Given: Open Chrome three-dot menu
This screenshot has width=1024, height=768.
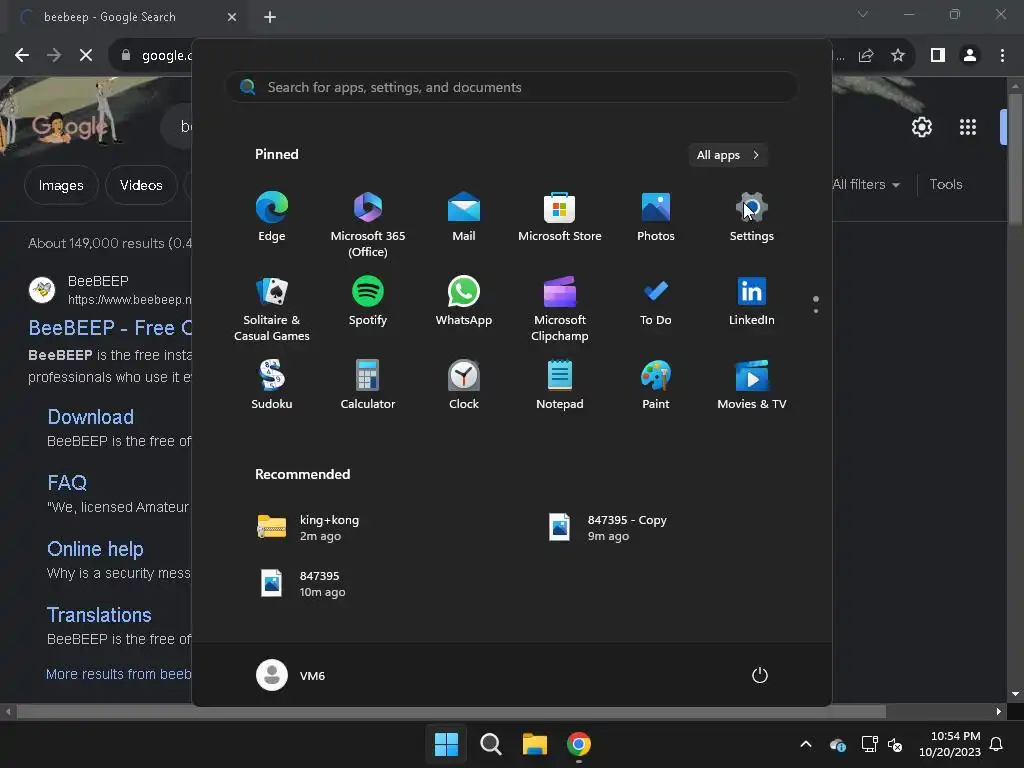Looking at the screenshot, I should coord(1002,56).
